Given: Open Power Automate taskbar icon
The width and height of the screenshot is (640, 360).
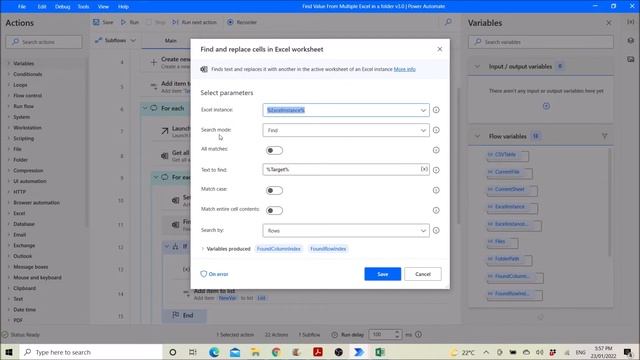Looking at the screenshot, I should [x=359, y=352].
